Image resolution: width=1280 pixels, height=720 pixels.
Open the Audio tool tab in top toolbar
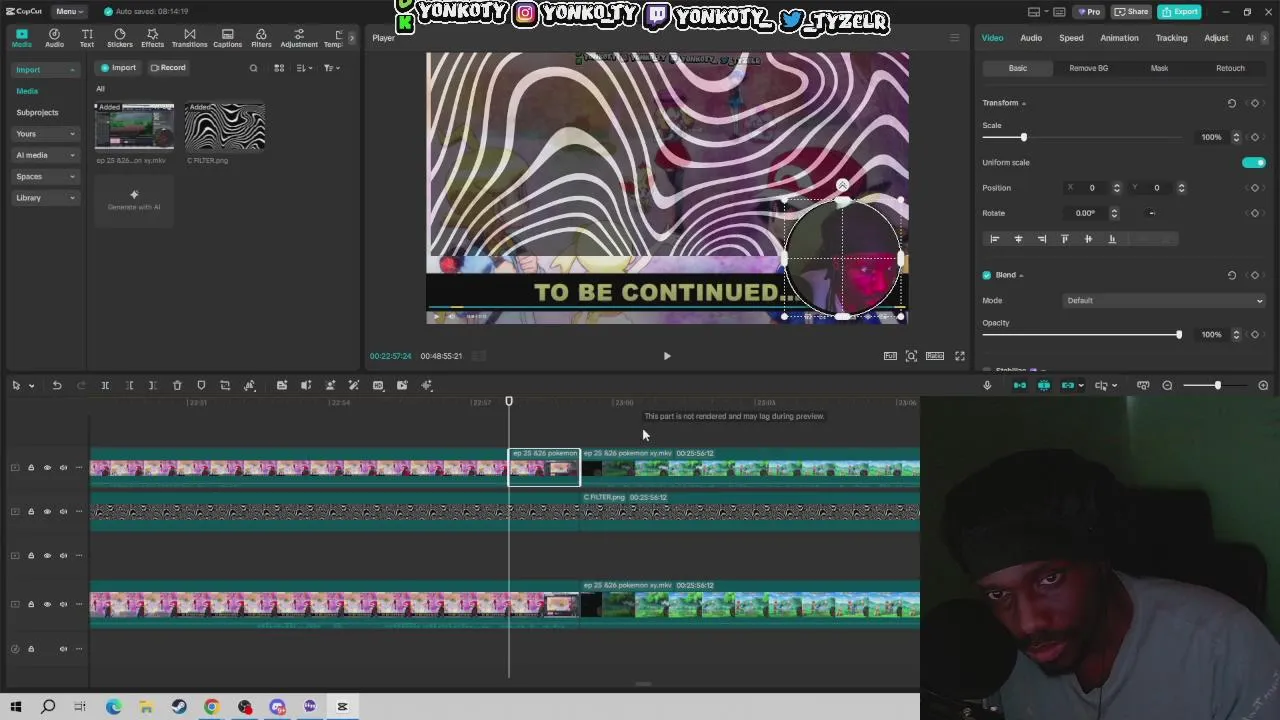(x=54, y=38)
